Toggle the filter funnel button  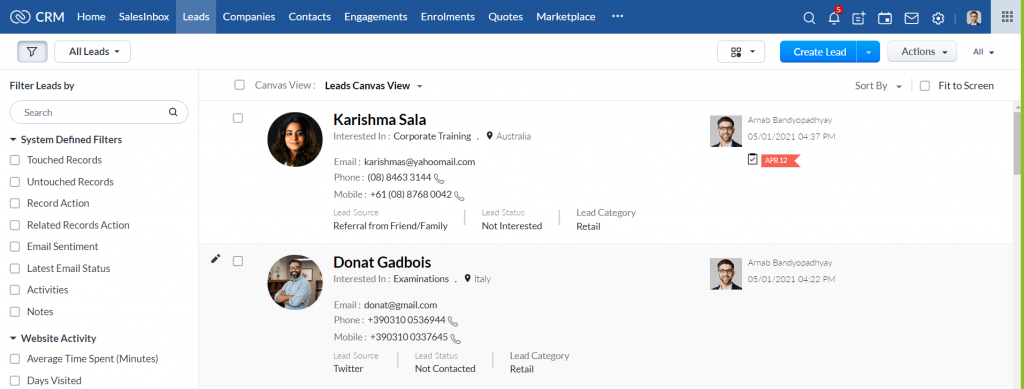point(32,52)
